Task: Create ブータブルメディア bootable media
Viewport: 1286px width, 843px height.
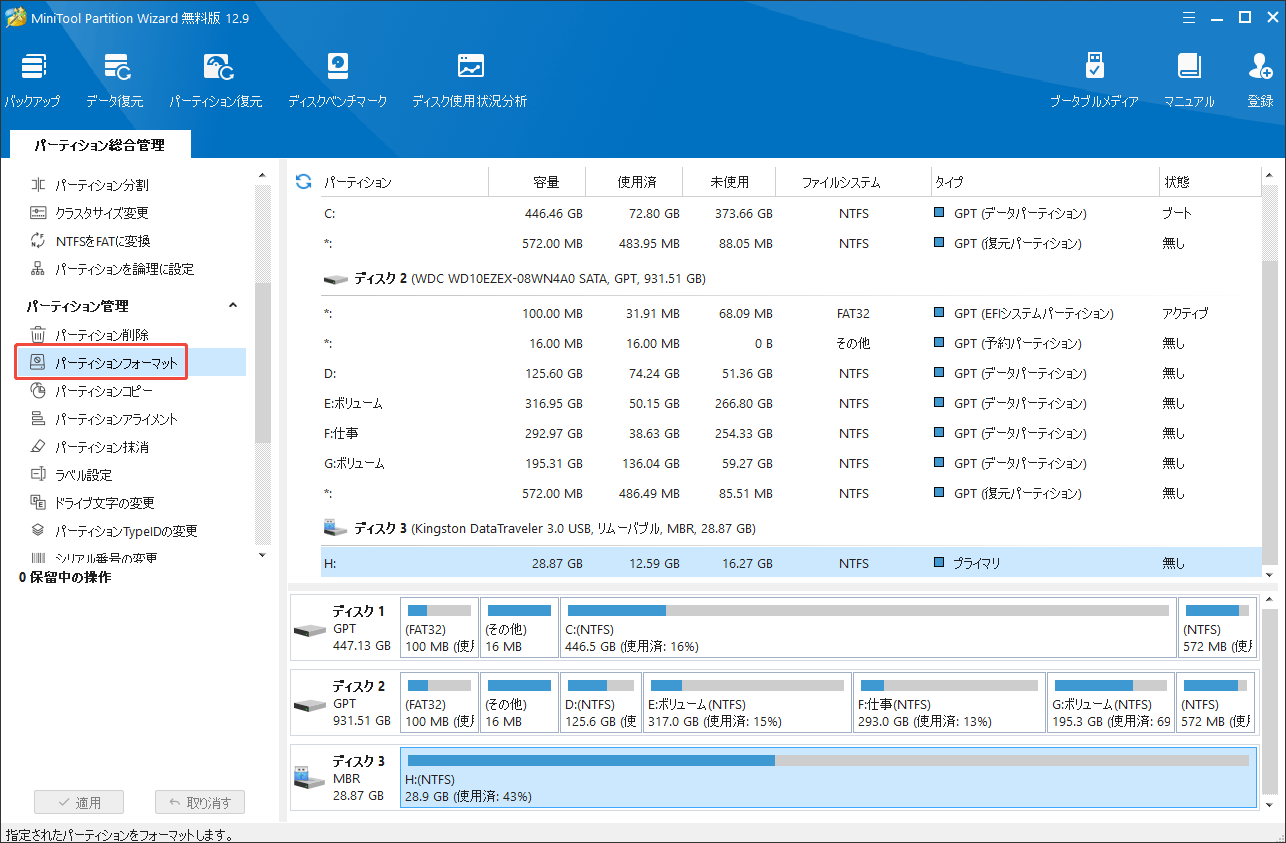Action: pyautogui.click(x=1094, y=80)
